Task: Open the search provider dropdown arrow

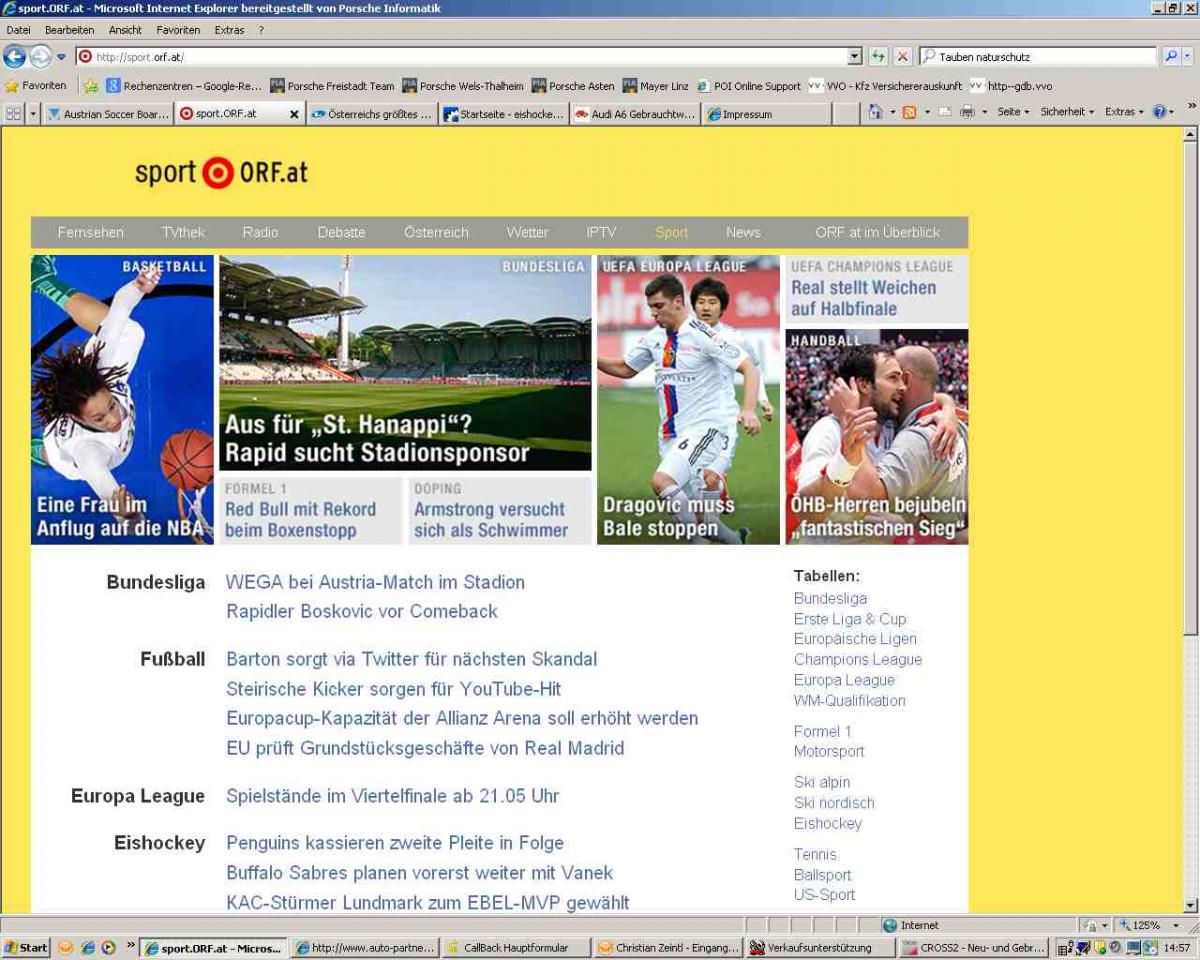Action: coord(1189,57)
